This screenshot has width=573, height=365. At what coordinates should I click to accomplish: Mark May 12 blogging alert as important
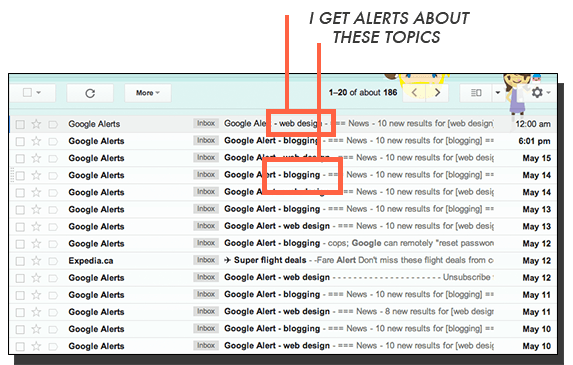click(53, 244)
